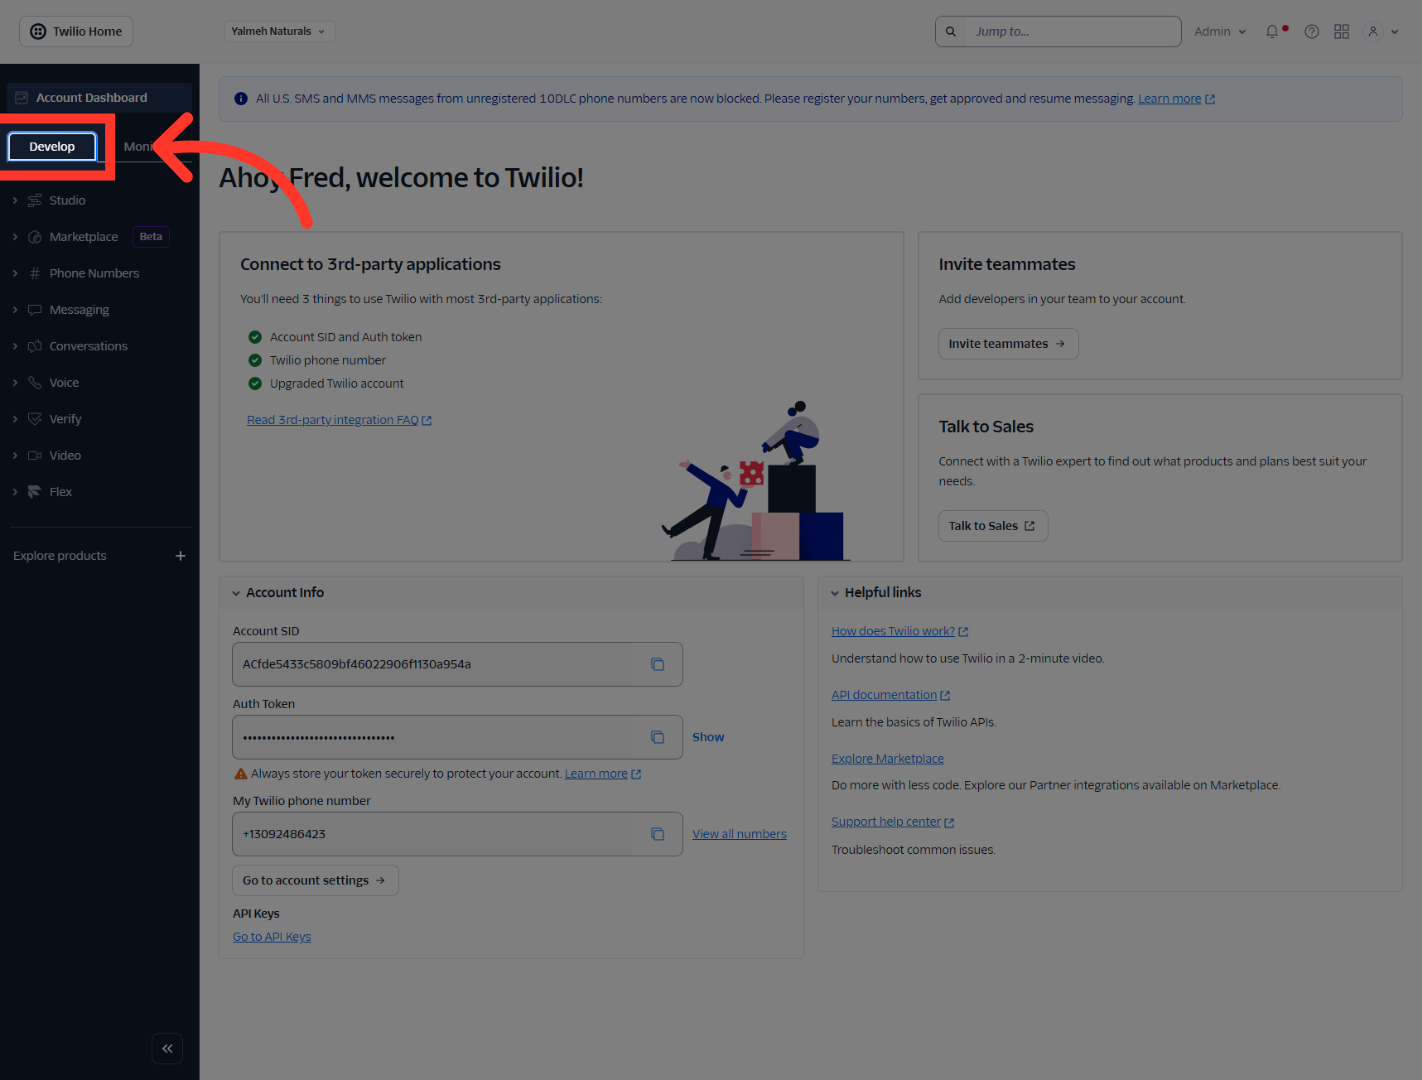The width and height of the screenshot is (1422, 1080).
Task: Click the Twilio logo icon
Action: tap(38, 31)
